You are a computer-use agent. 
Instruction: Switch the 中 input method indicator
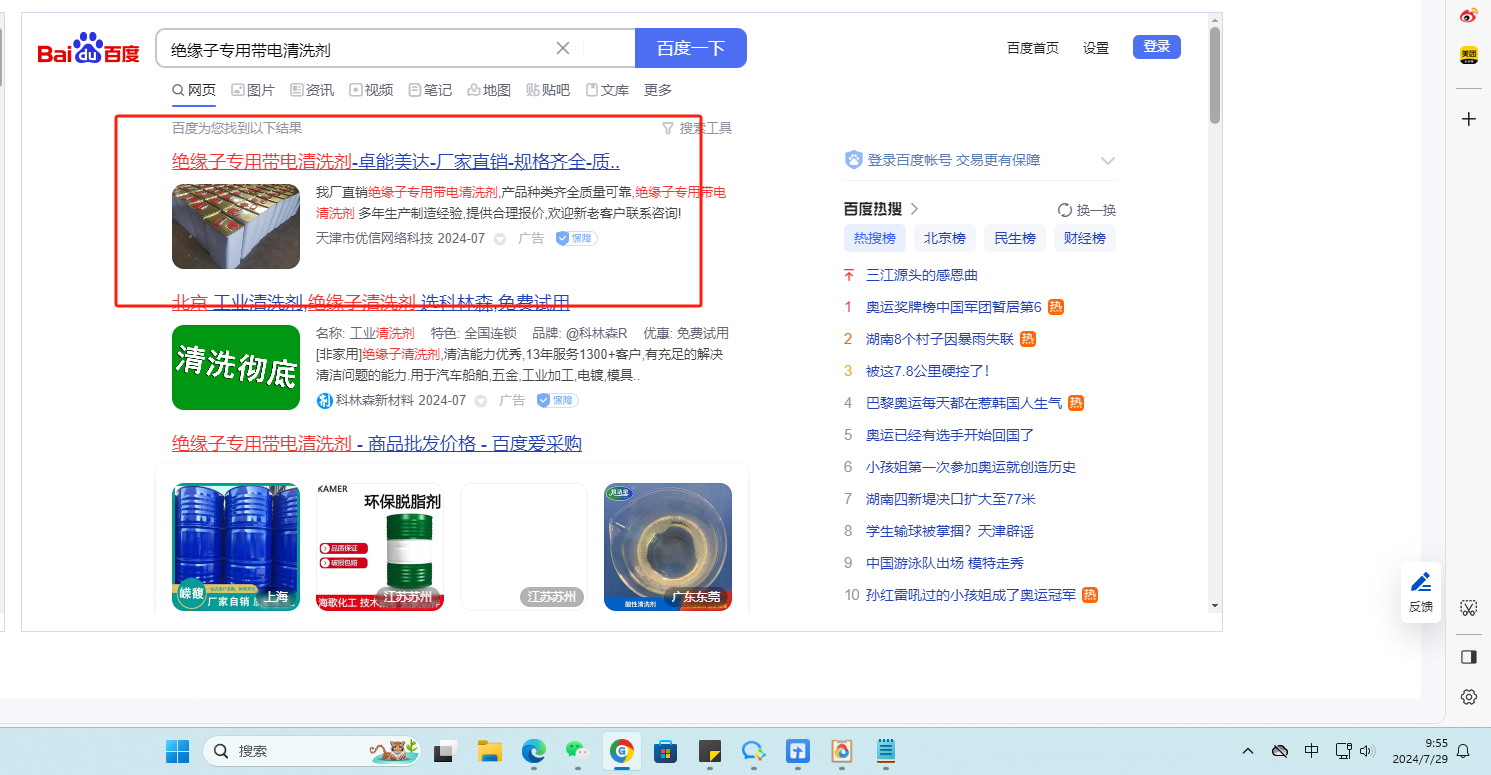[1312, 751]
